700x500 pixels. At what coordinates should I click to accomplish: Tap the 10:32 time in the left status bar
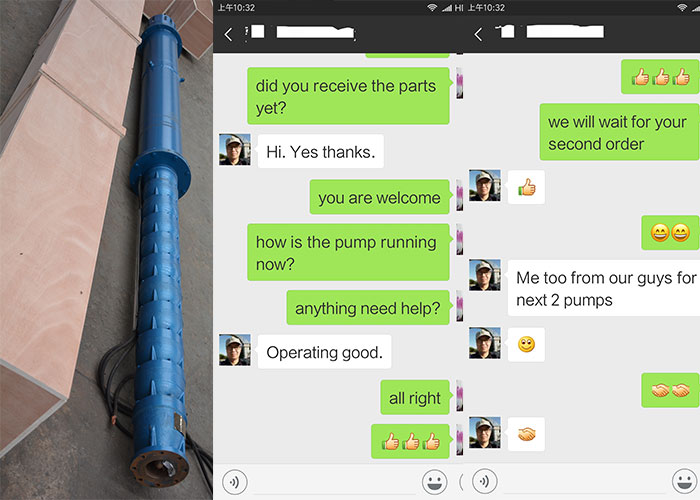[237, 8]
